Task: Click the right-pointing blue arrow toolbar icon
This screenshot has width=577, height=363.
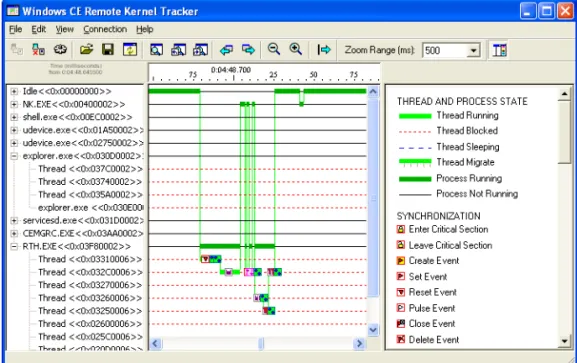Action: coord(248,49)
